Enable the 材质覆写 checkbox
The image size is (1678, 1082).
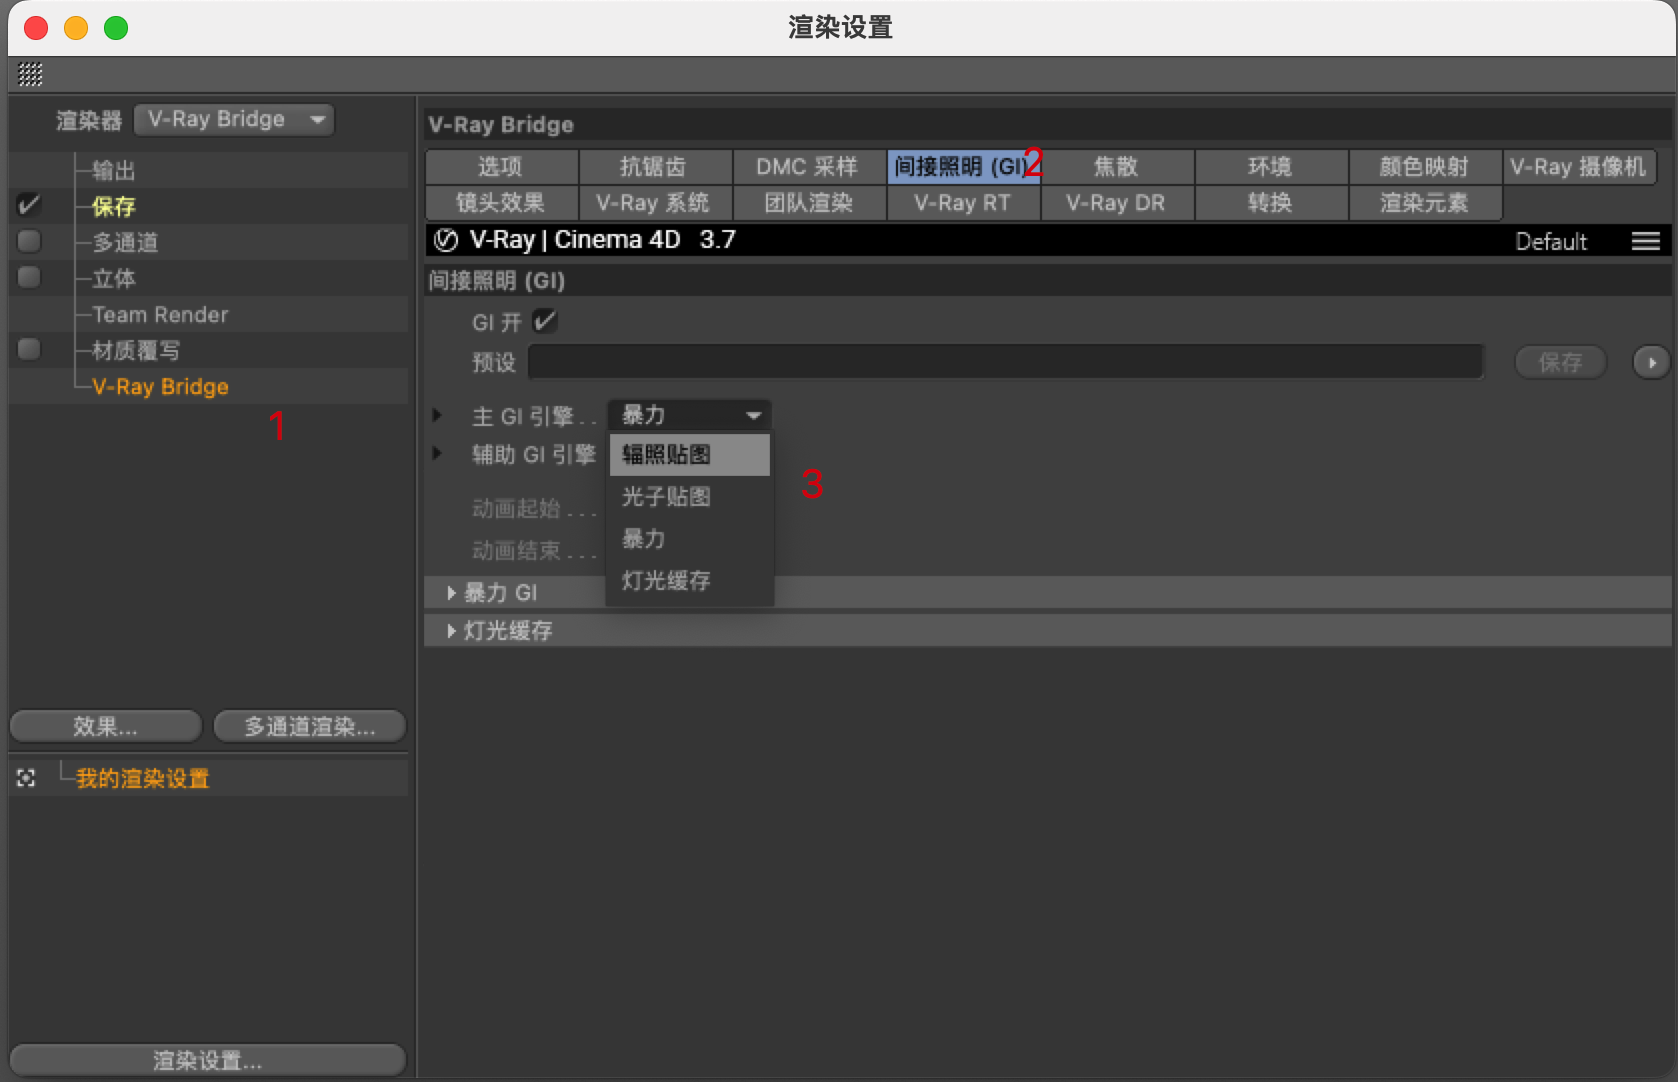tap(29, 349)
